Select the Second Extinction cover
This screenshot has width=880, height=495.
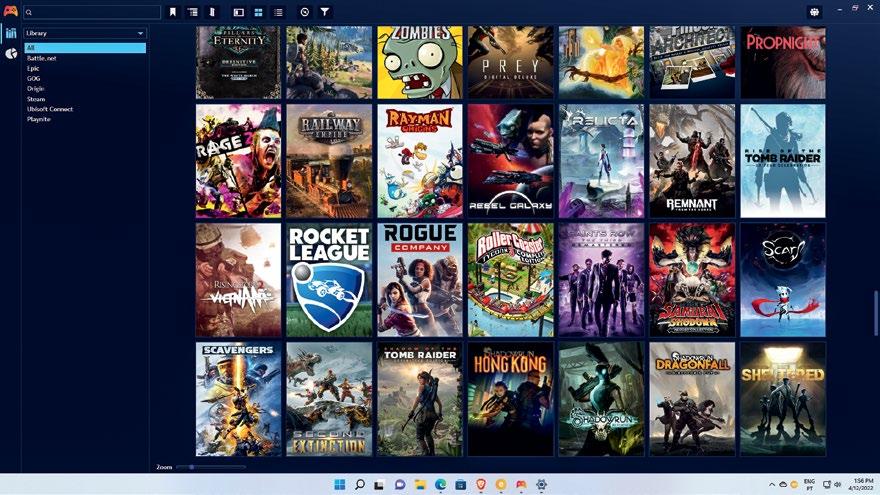[x=329, y=399]
